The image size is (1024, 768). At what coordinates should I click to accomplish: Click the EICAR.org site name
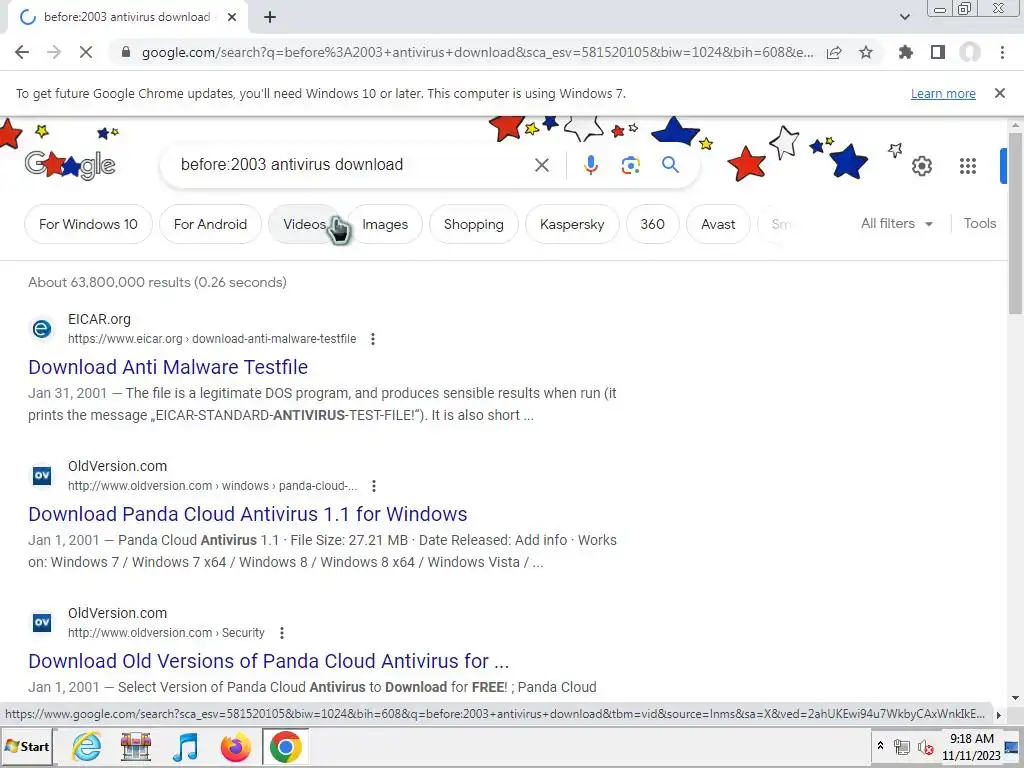pos(99,319)
